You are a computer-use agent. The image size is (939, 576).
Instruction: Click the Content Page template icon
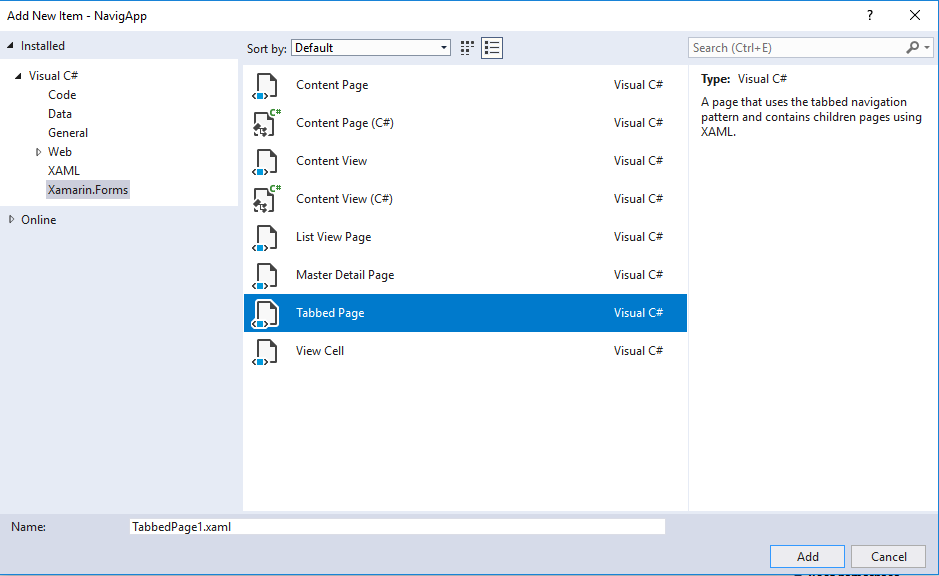point(265,86)
